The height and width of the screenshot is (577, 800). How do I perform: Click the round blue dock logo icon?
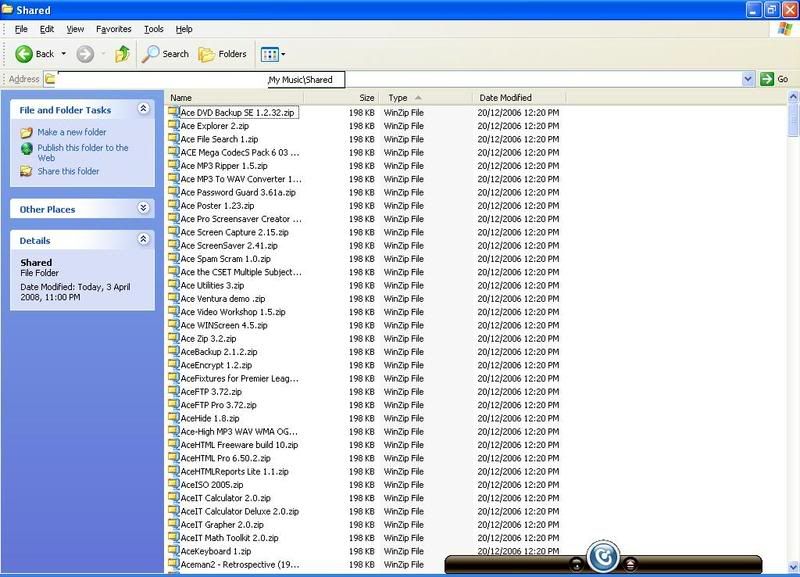[x=603, y=554]
